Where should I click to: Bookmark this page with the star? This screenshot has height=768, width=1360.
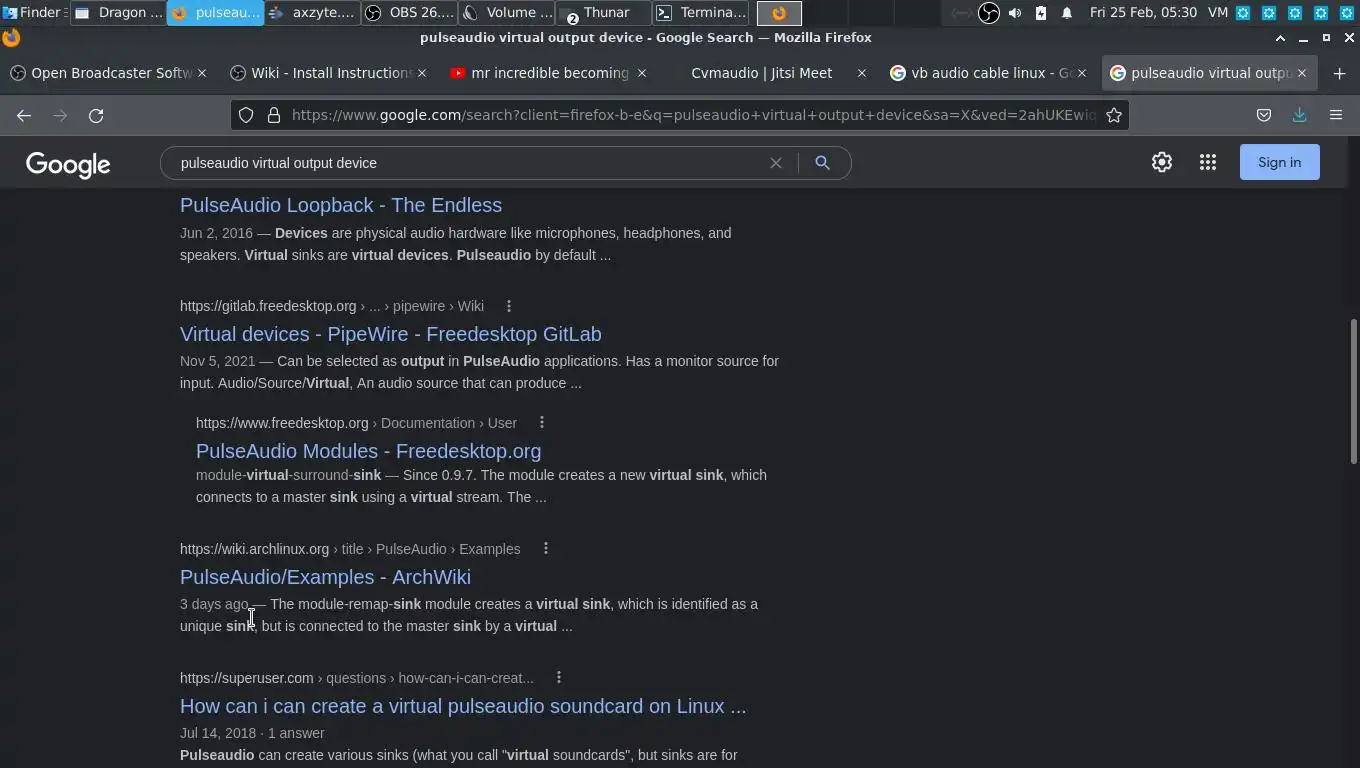pos(1114,115)
